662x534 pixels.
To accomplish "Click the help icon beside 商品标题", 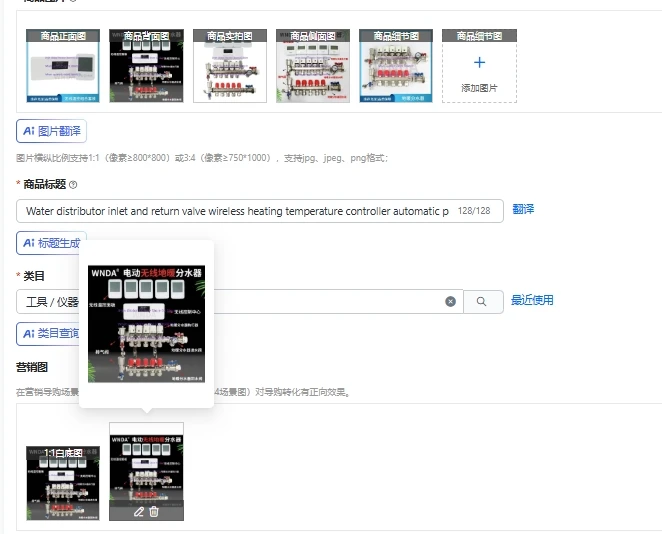I will [x=73, y=184].
